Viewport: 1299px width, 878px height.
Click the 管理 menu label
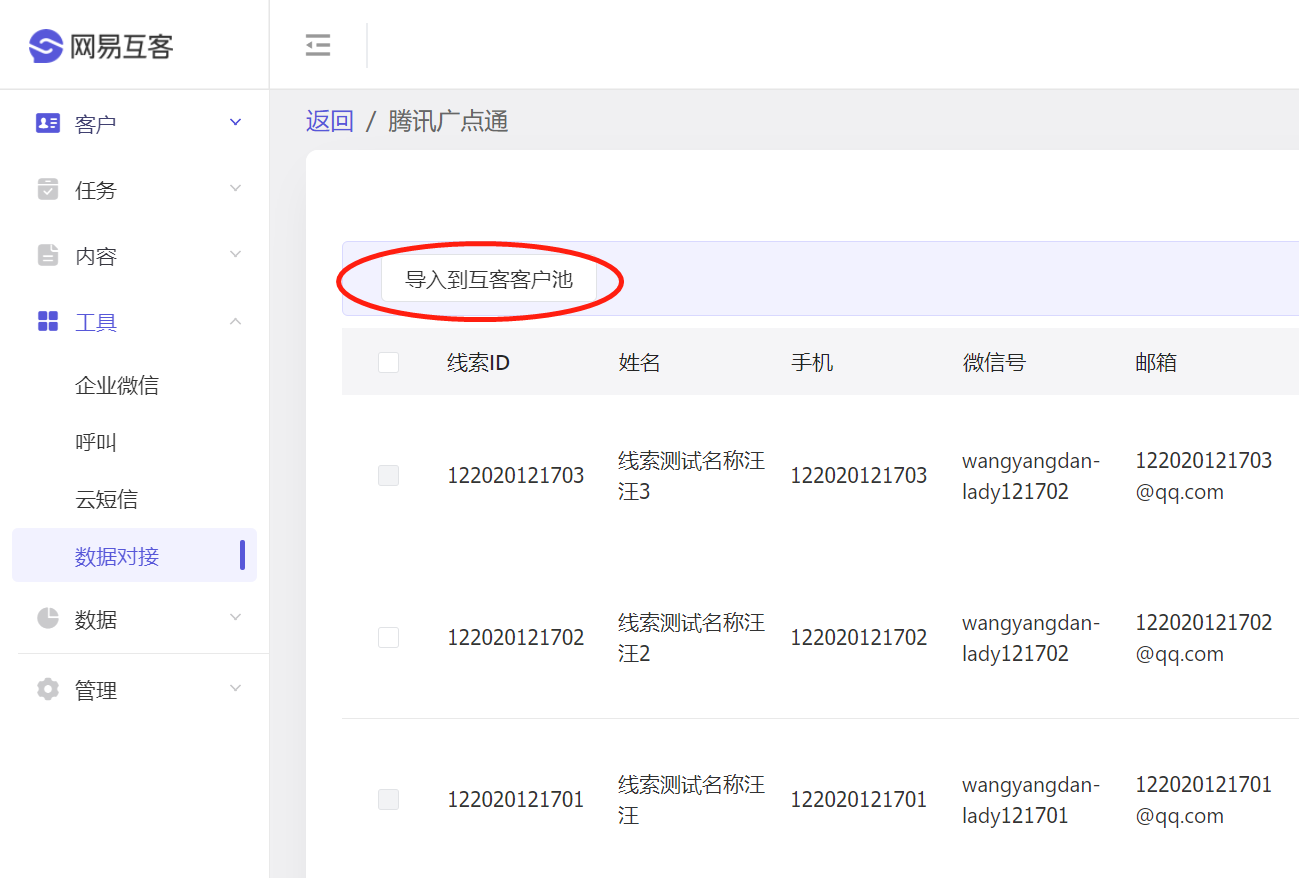[x=96, y=690]
